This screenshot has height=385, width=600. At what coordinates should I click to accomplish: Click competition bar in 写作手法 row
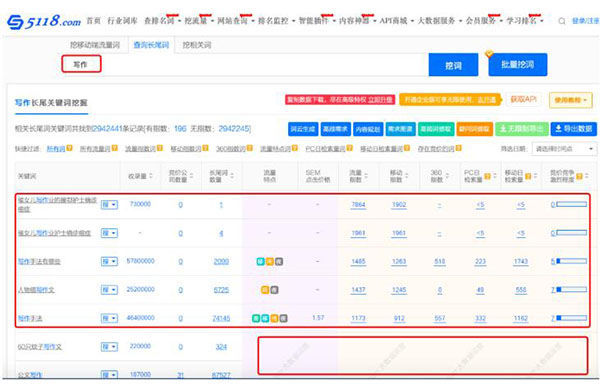(571, 318)
